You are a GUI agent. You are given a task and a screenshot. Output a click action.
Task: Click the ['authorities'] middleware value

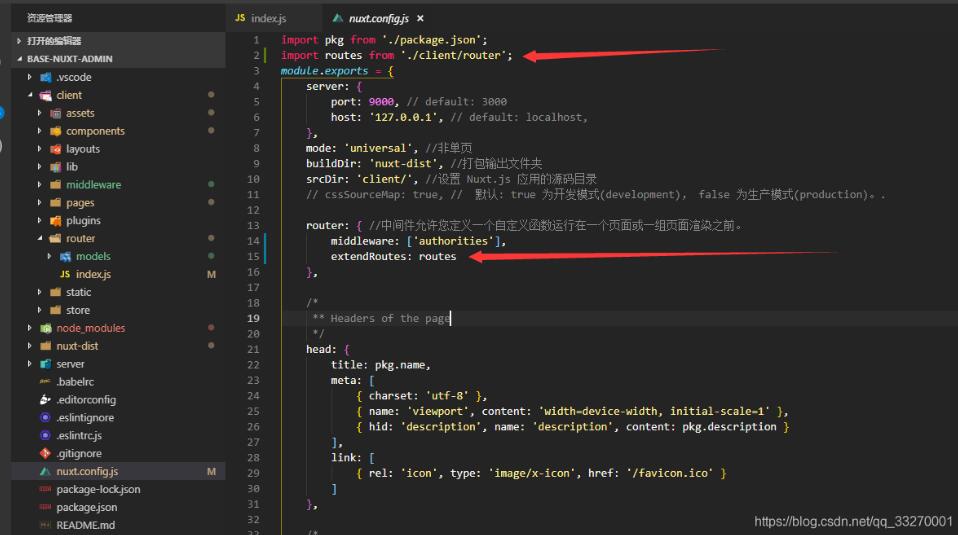tap(453, 241)
